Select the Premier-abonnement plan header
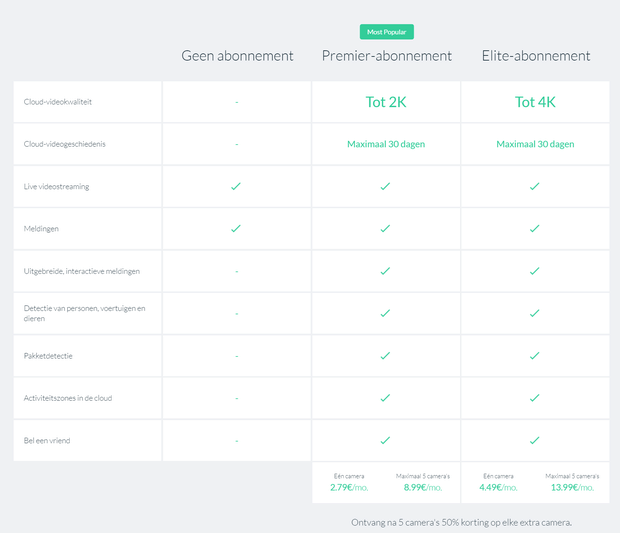Image resolution: width=620 pixels, height=533 pixels. coord(386,56)
